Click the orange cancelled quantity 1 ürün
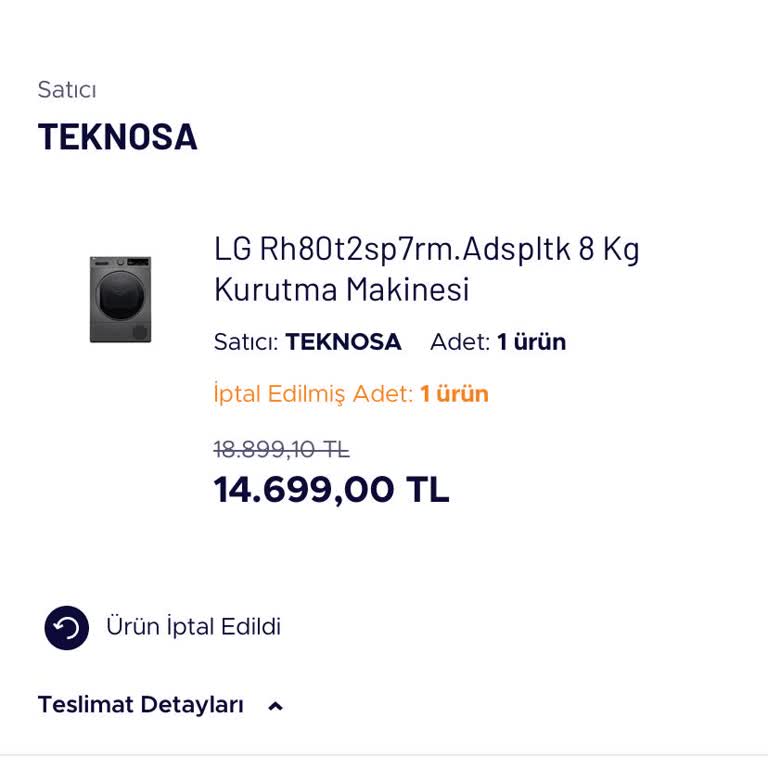768x768 pixels. 454,394
